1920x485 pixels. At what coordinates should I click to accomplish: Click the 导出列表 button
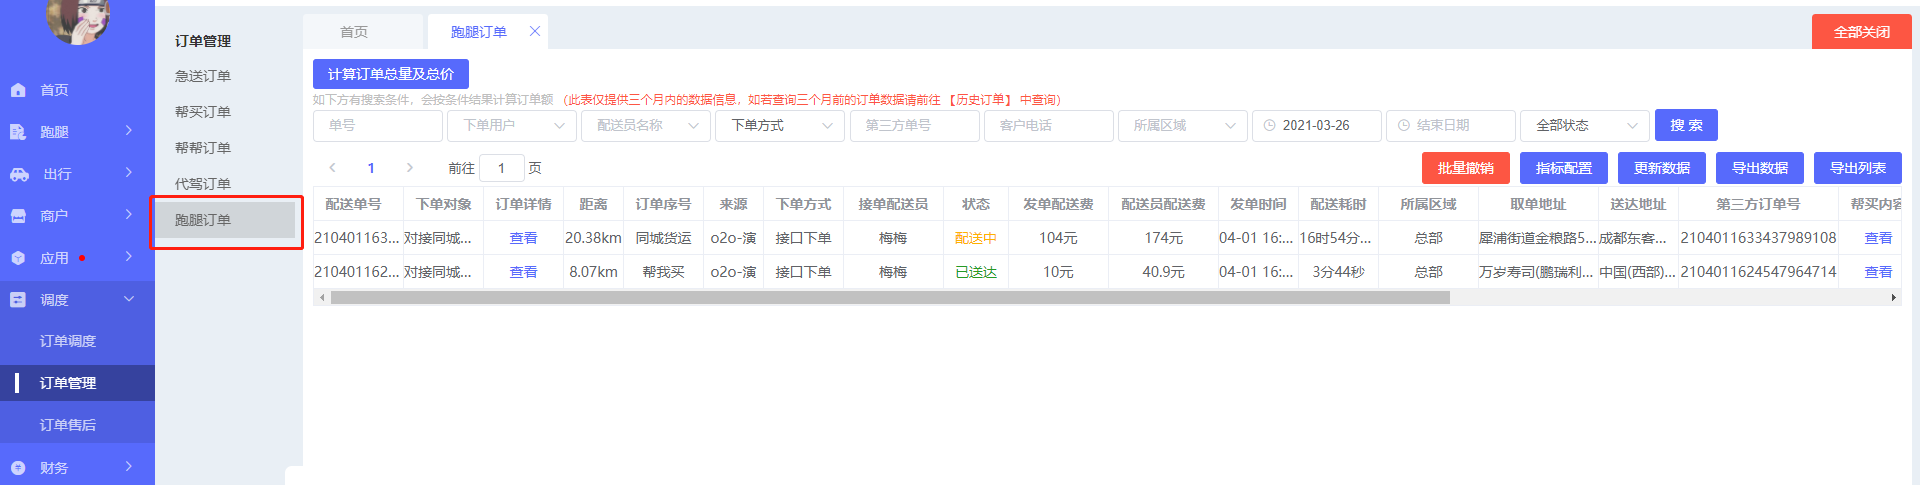(1857, 168)
